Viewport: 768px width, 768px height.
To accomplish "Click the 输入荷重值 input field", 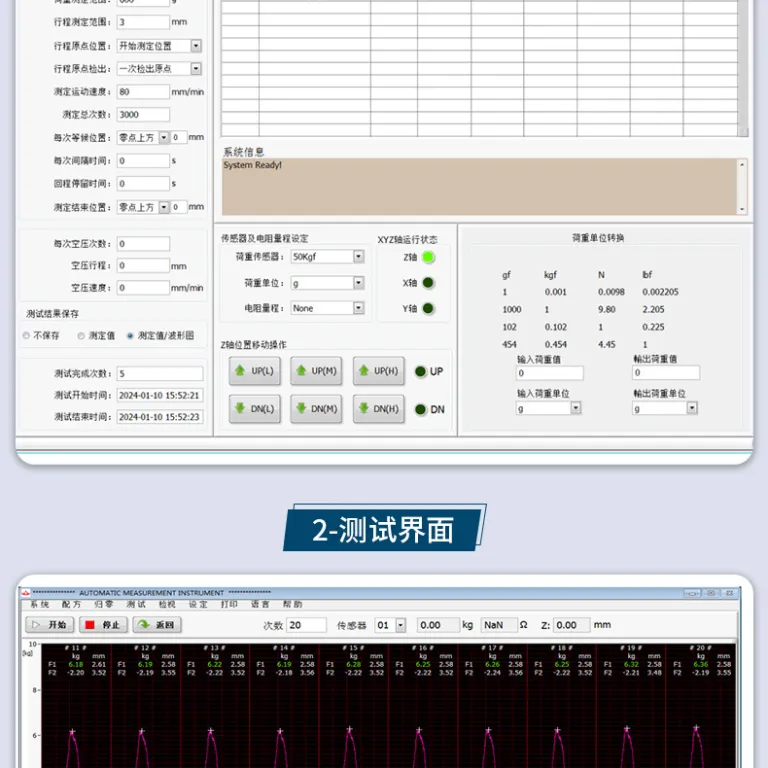I will (x=550, y=373).
